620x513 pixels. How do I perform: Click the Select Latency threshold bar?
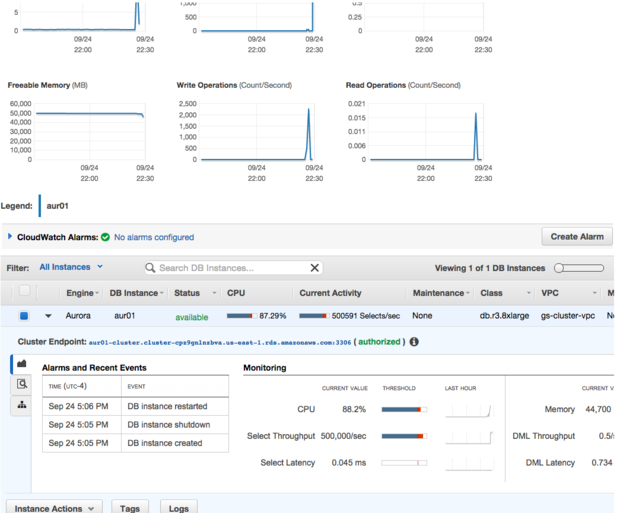[404, 463]
